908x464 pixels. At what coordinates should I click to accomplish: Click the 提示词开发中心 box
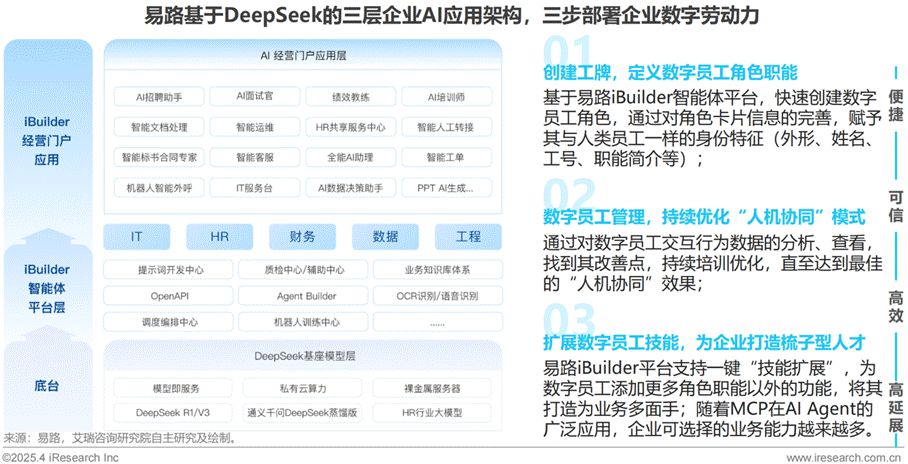[169, 269]
